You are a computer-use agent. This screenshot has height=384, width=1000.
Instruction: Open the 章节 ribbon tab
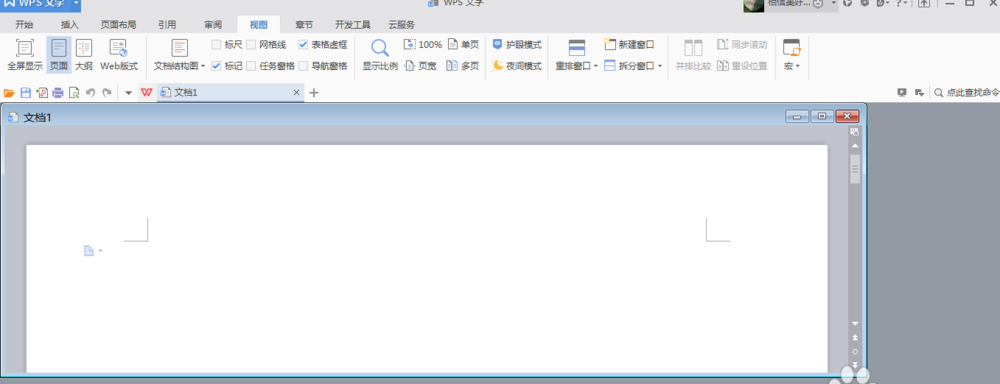[x=304, y=25]
